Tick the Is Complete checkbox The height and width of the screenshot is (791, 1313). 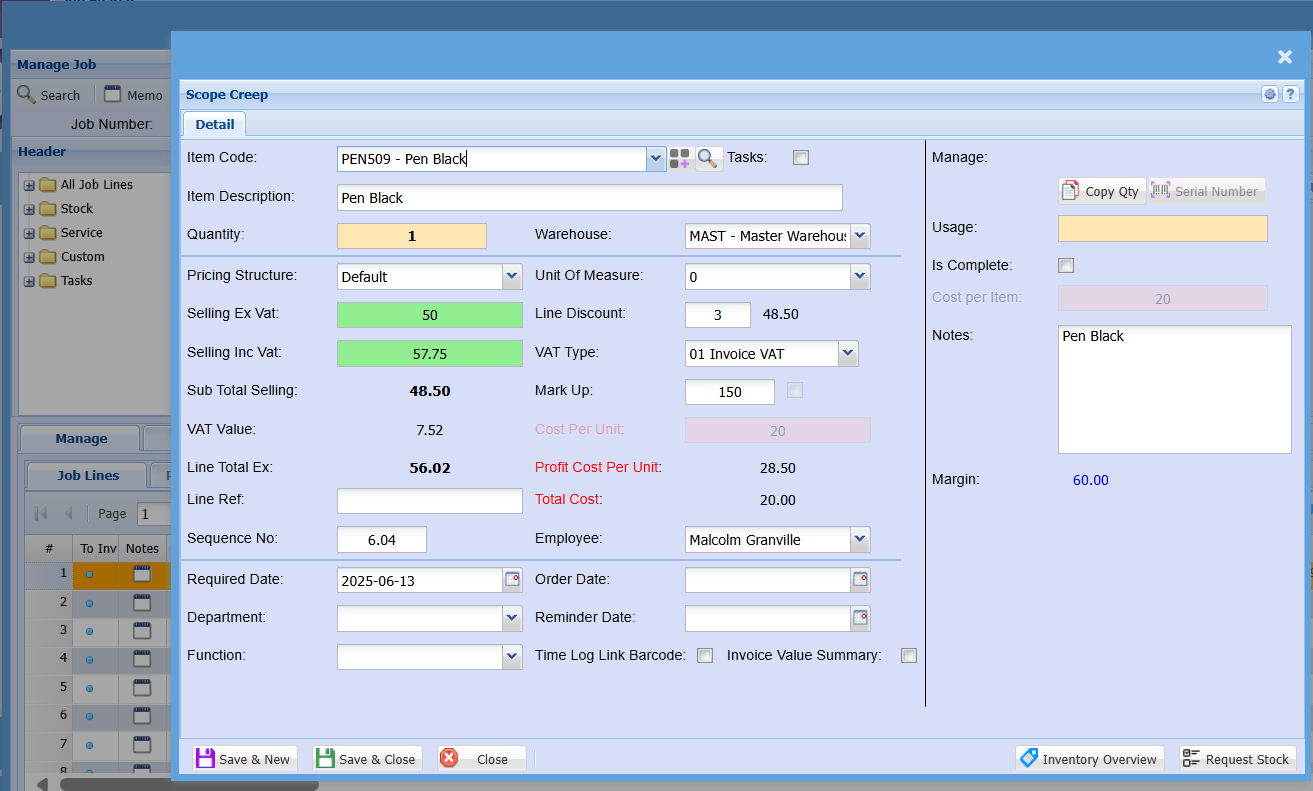[x=1066, y=266]
